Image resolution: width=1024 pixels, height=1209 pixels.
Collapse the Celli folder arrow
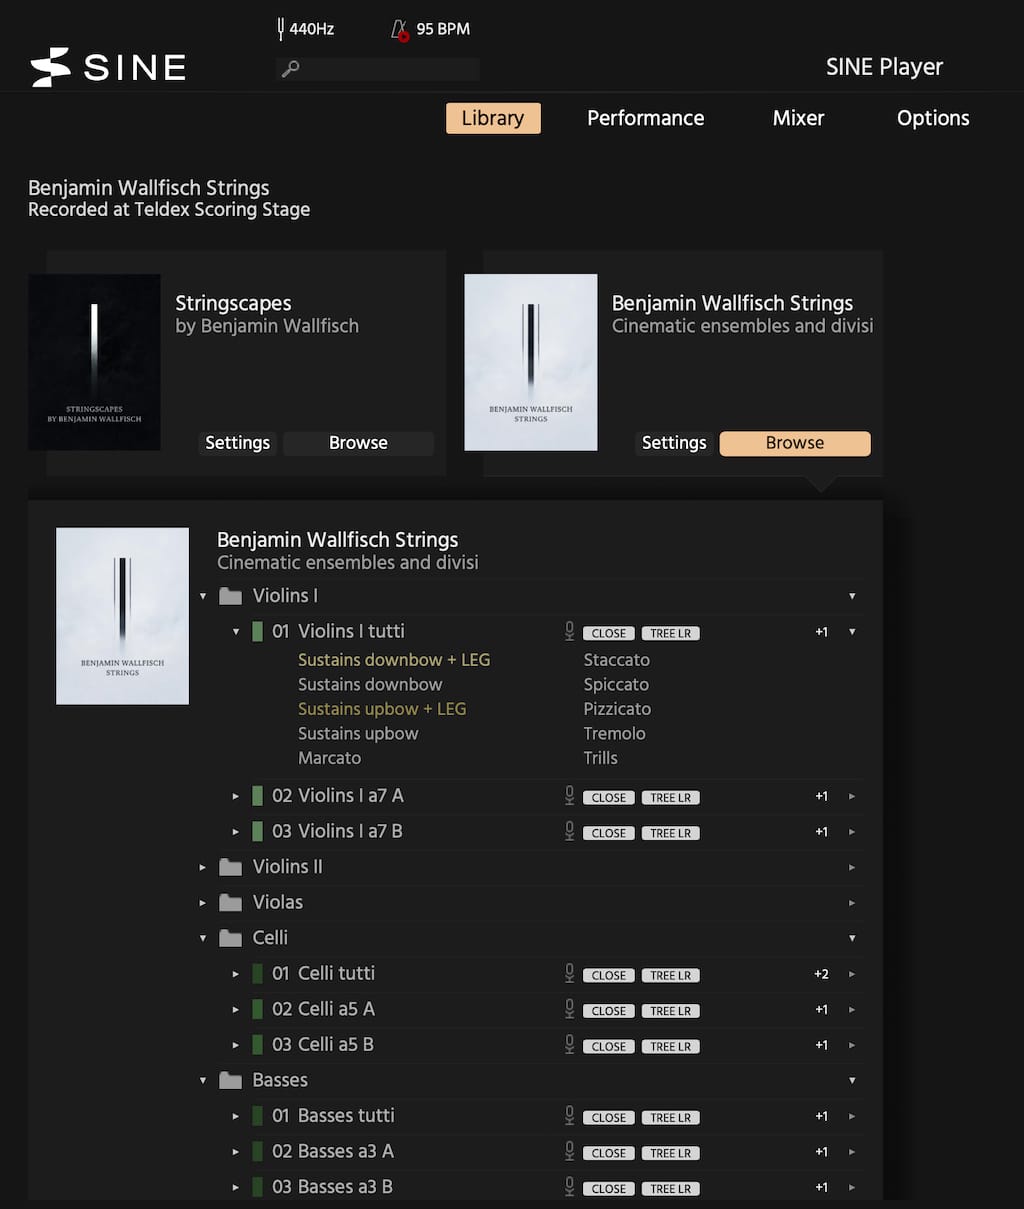click(203, 938)
